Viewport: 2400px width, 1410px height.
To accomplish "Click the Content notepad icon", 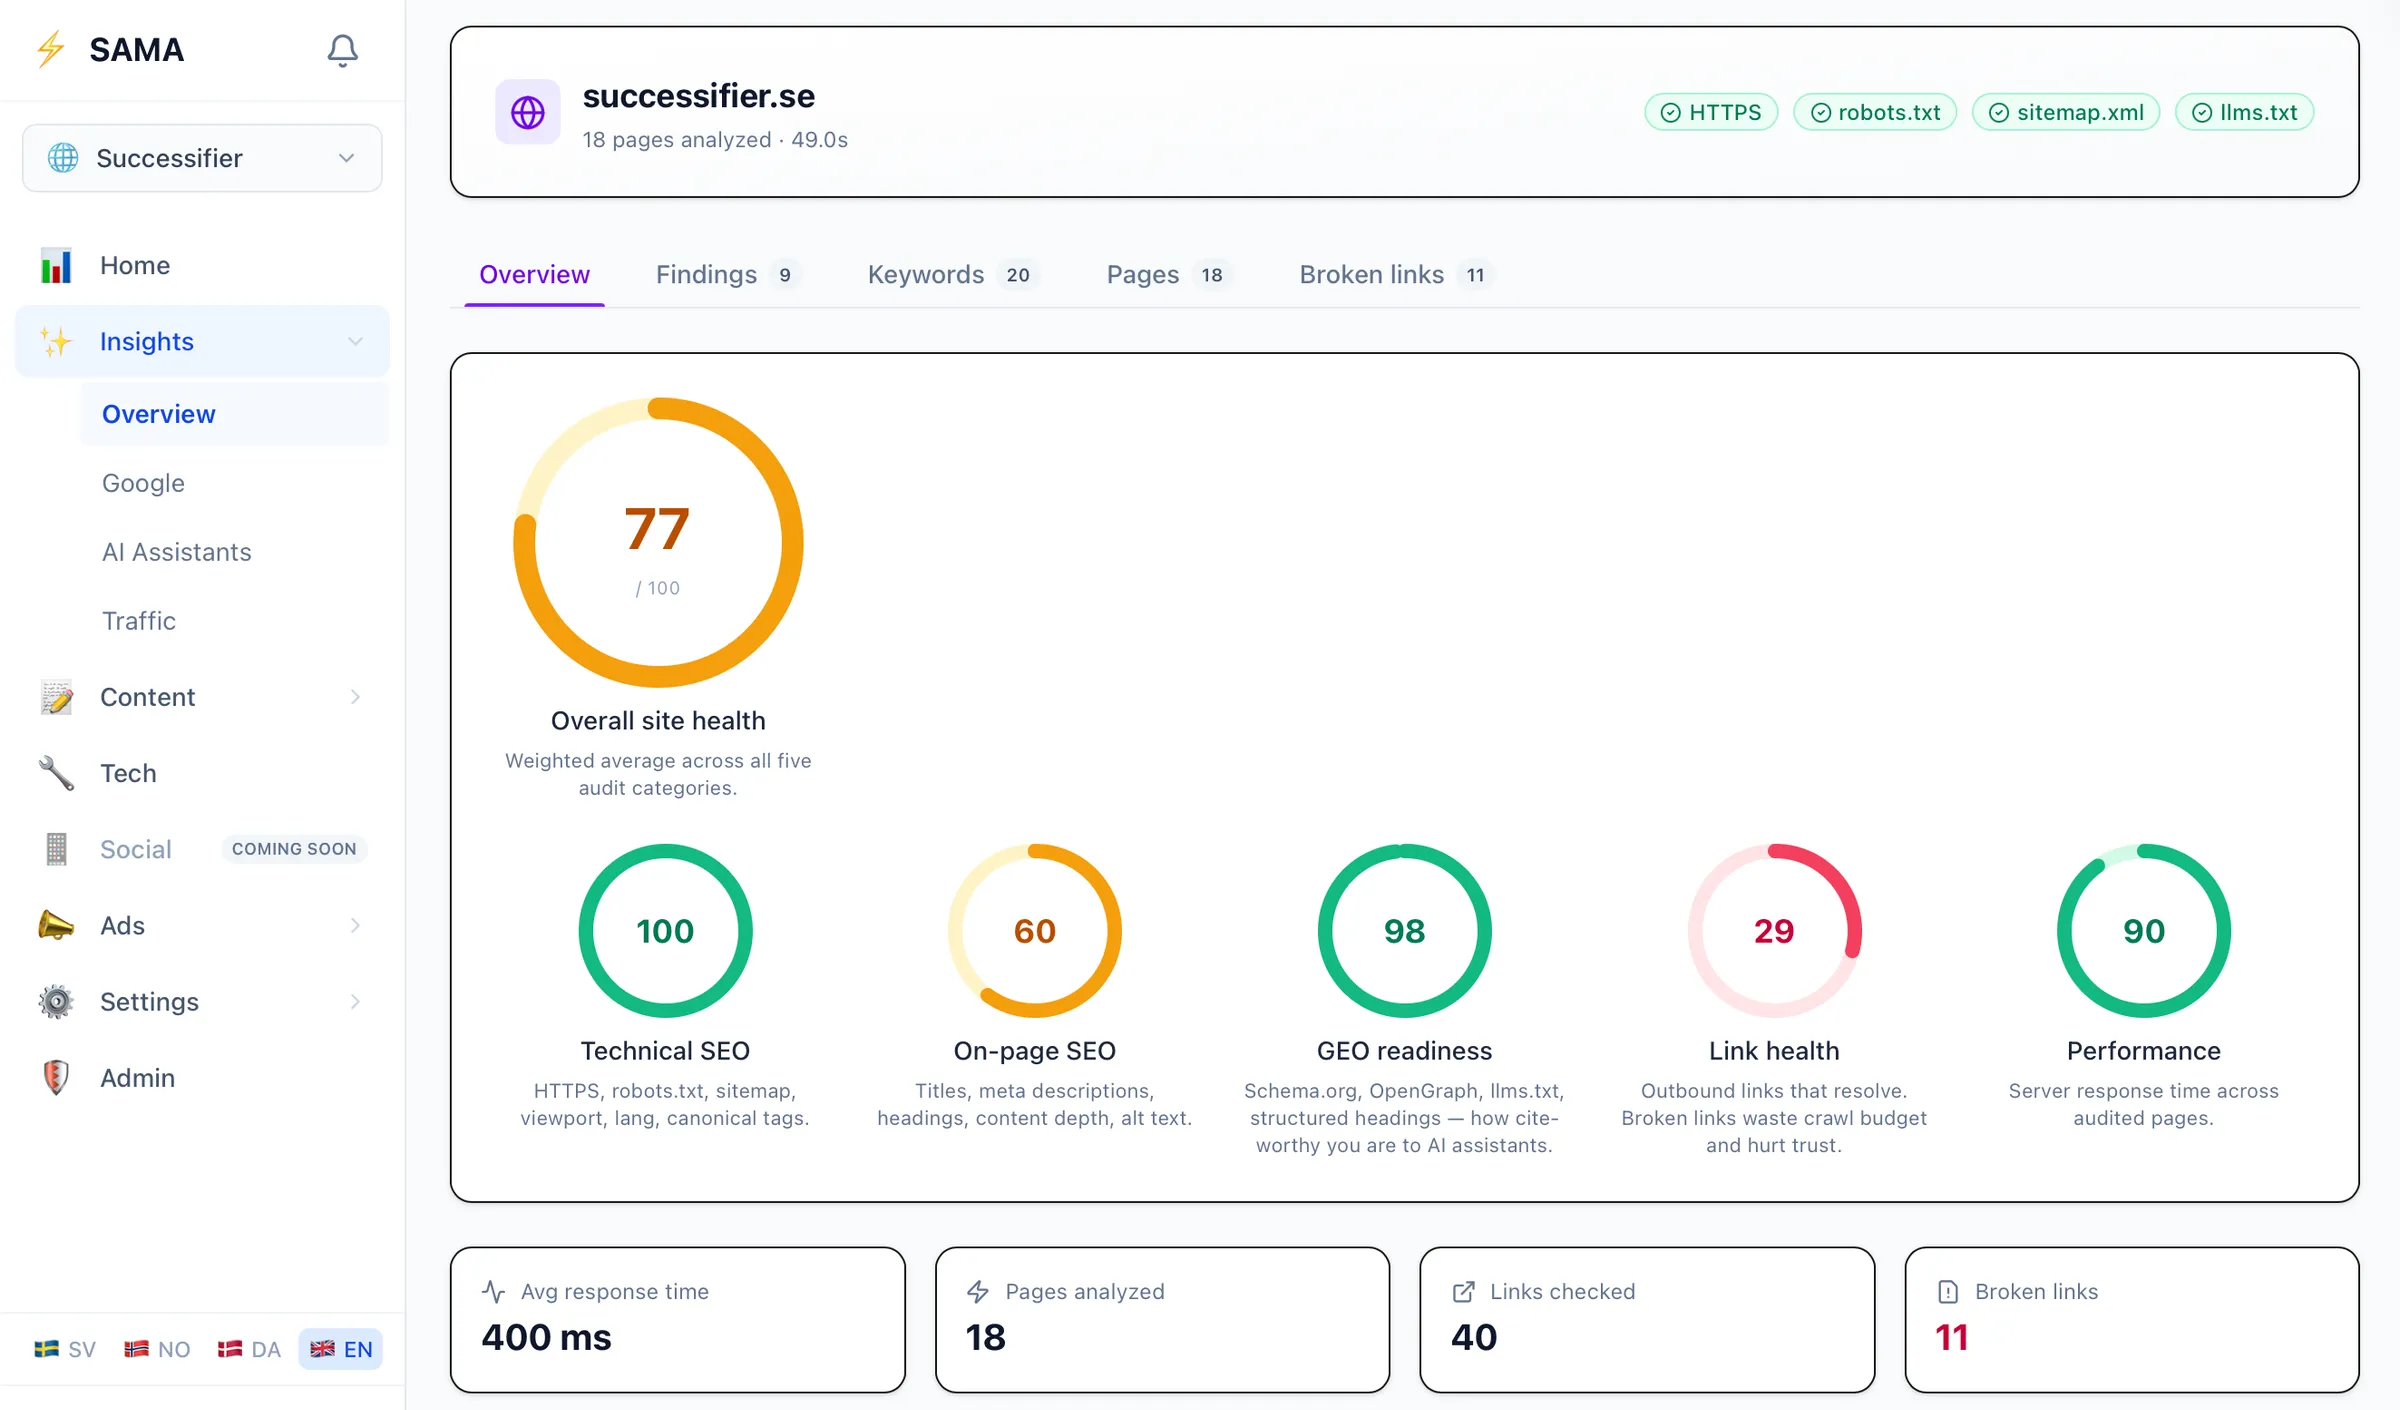I will pyautogui.click(x=56, y=697).
